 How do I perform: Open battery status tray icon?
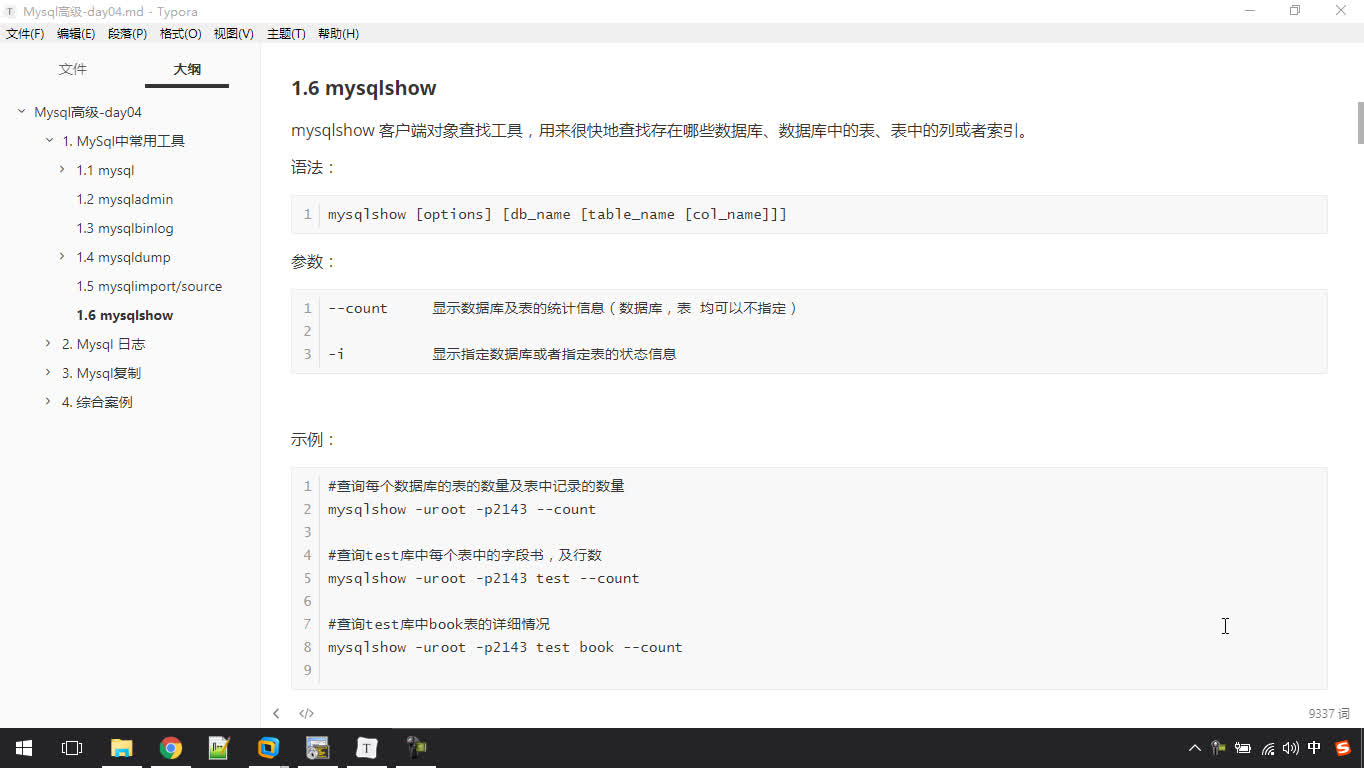[1243, 748]
